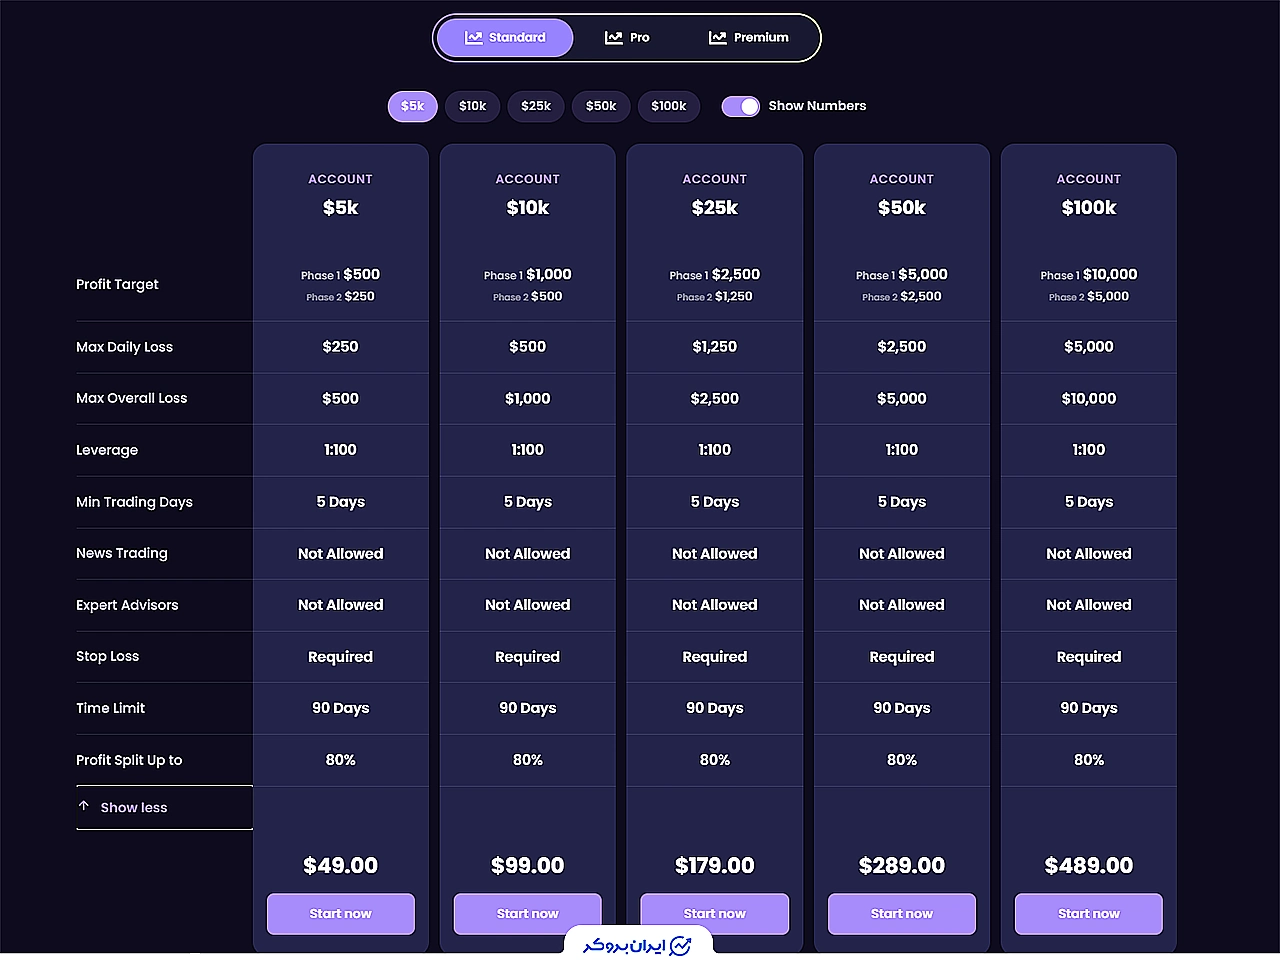Switch to the Standard plan tab
The image size is (1280, 970).
point(505,38)
